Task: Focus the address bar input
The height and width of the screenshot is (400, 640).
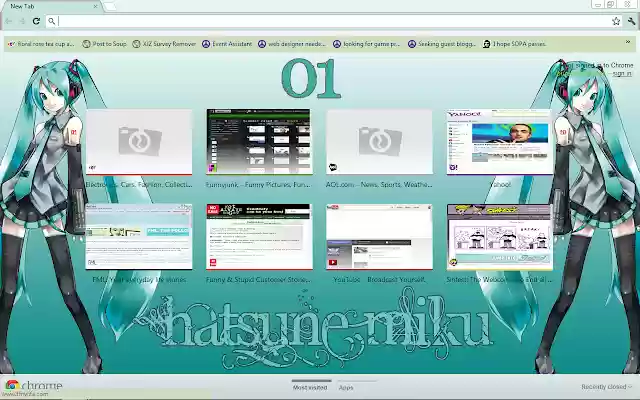Action: pyautogui.click(x=334, y=21)
